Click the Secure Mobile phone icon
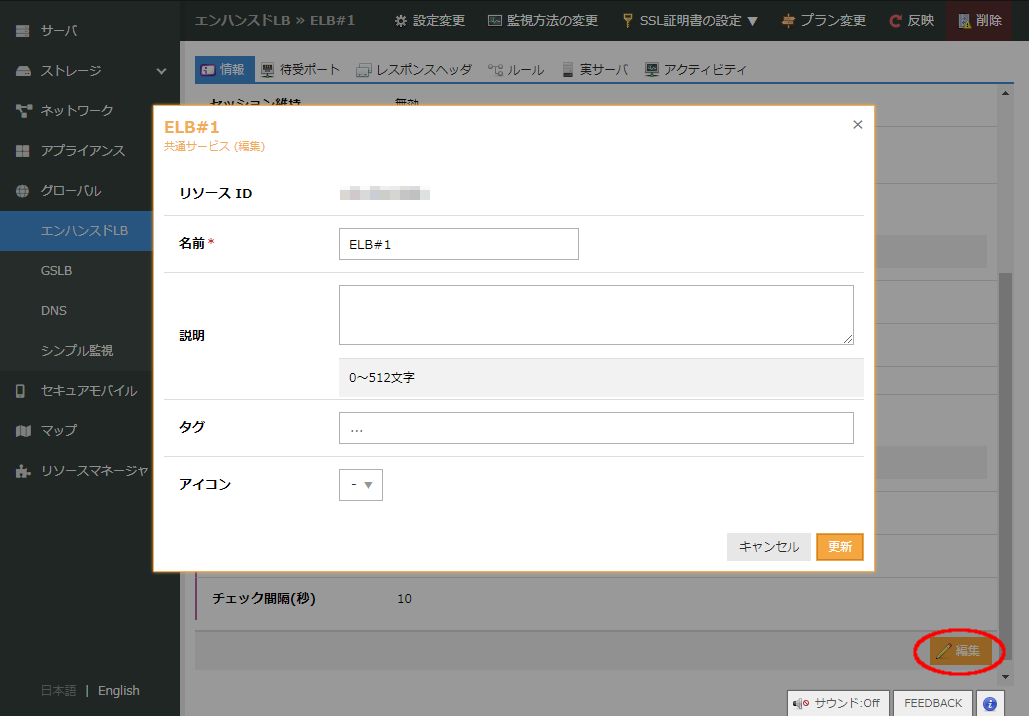 (21, 391)
